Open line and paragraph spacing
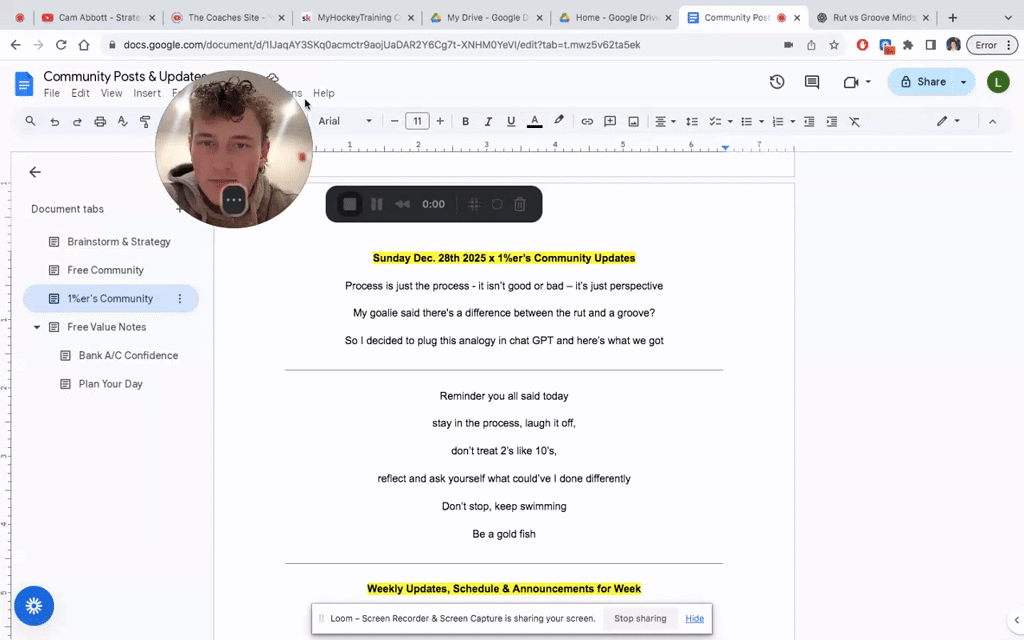1024x640 pixels. 692,121
